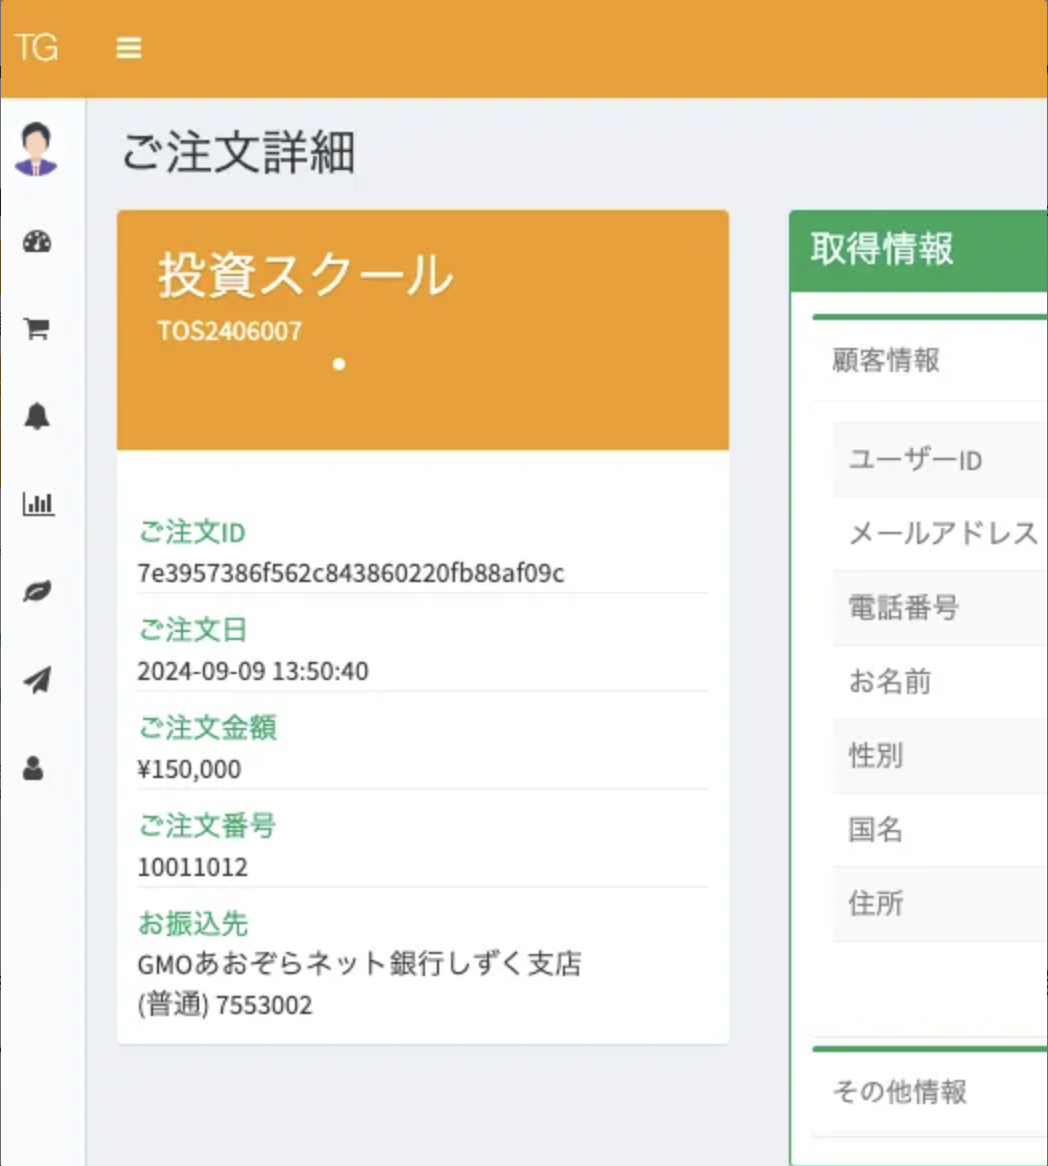Open the dashboard gauge icon in the sidebar
Viewport: 1048px width, 1166px height.
38,241
